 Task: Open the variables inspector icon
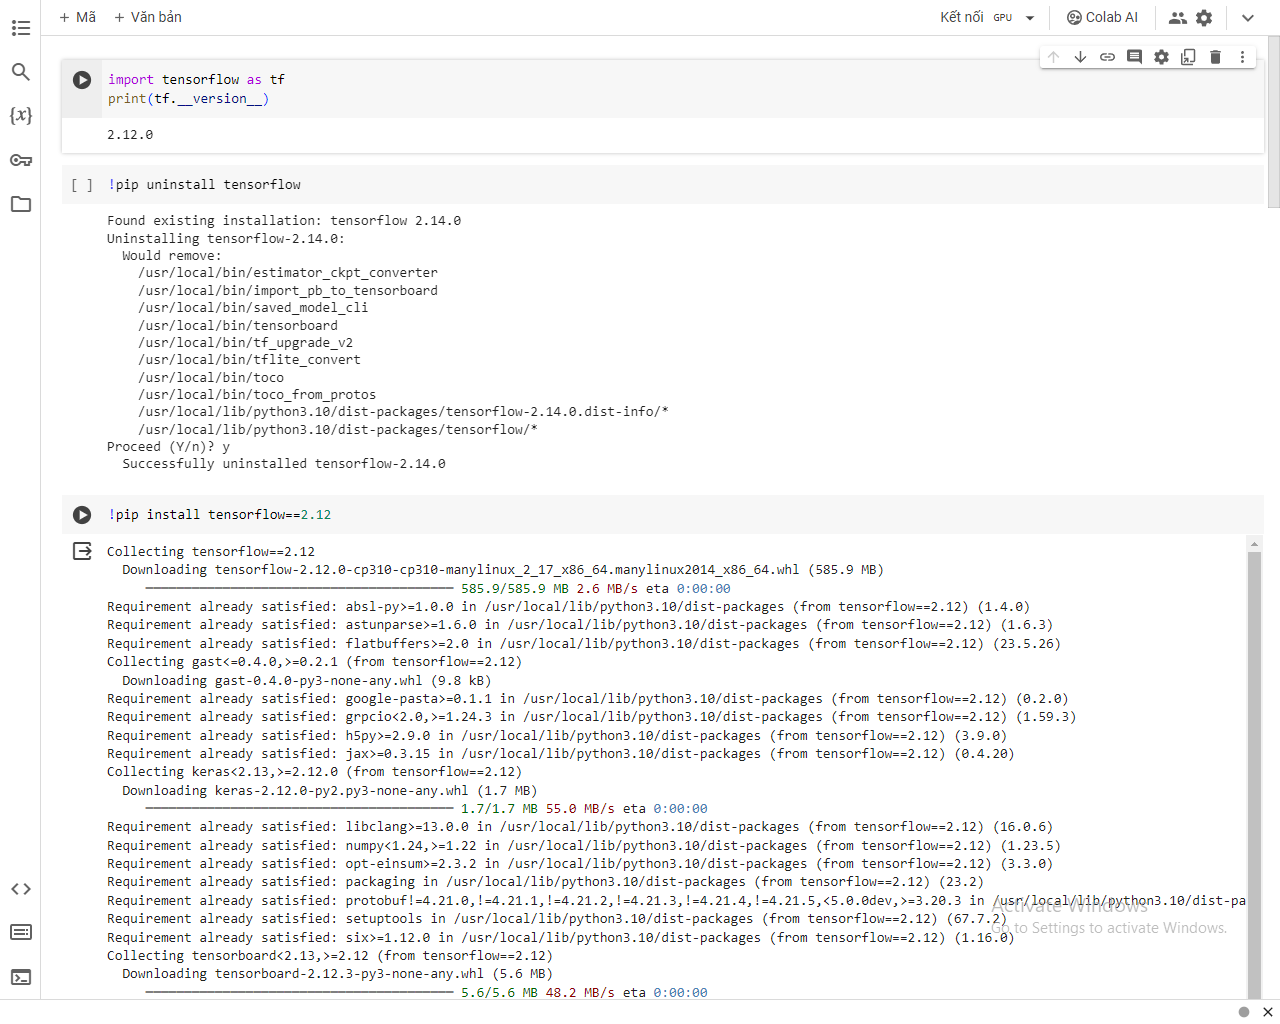tap(21, 115)
